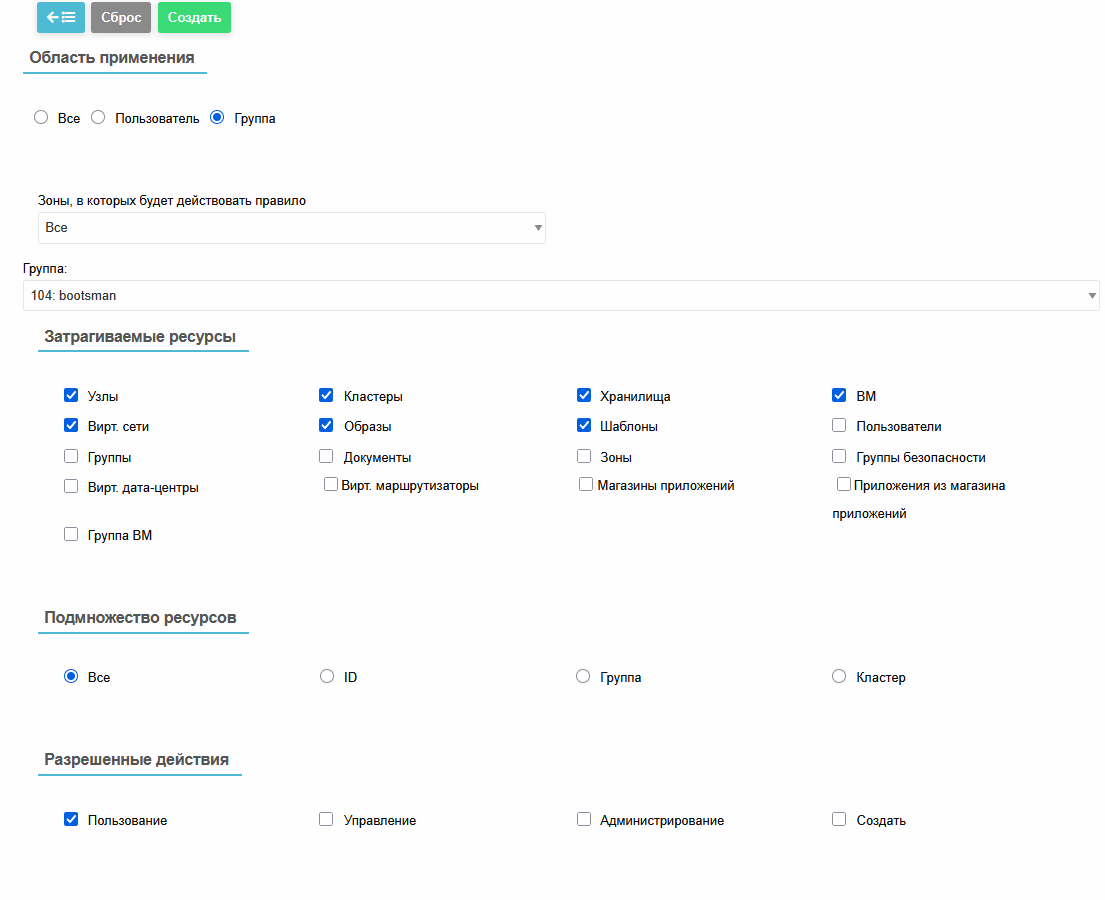Select the Пользователь scope radio button
1105x900 pixels.
pos(98,118)
